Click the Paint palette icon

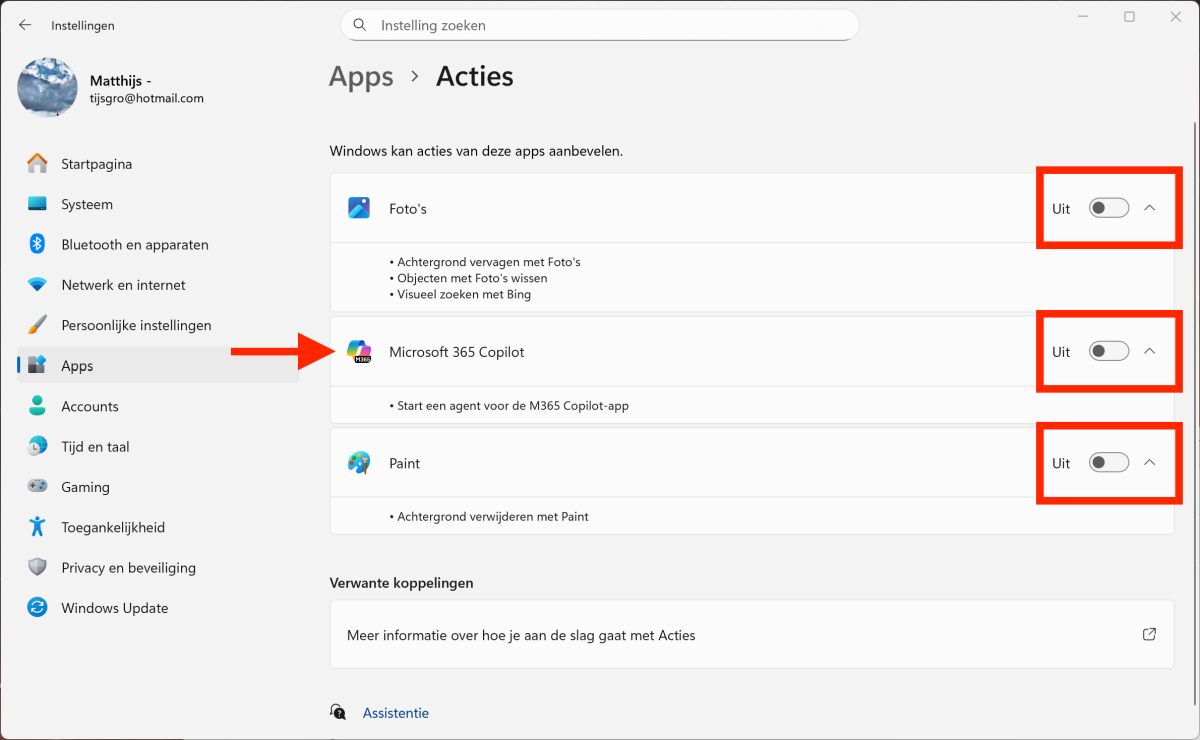point(358,463)
